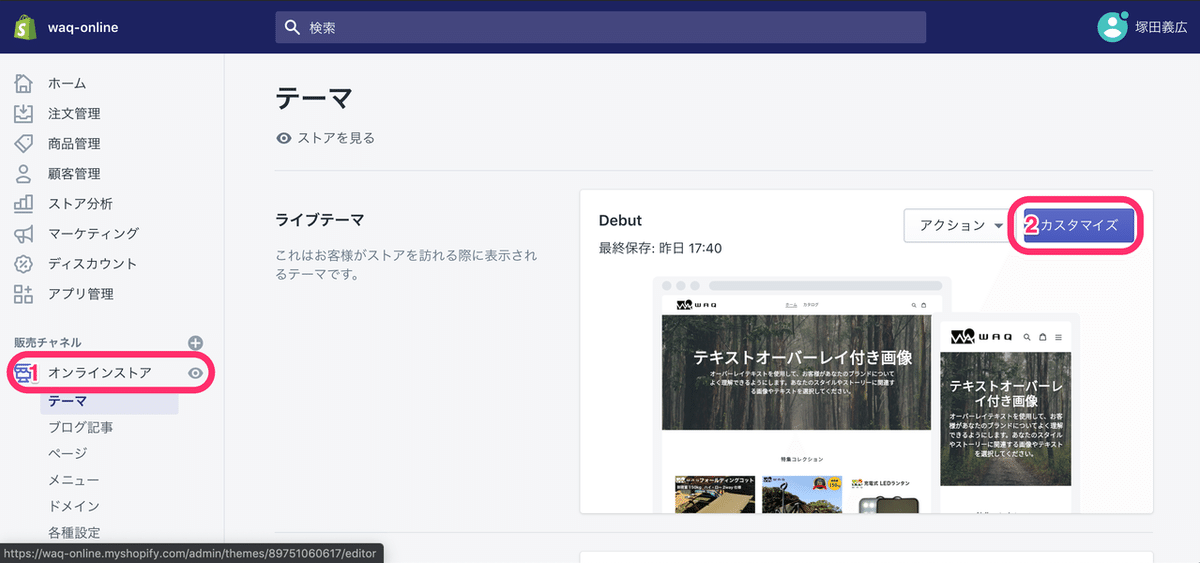Click the ライブテーマ heading
This screenshot has width=1200, height=563.
(320, 219)
